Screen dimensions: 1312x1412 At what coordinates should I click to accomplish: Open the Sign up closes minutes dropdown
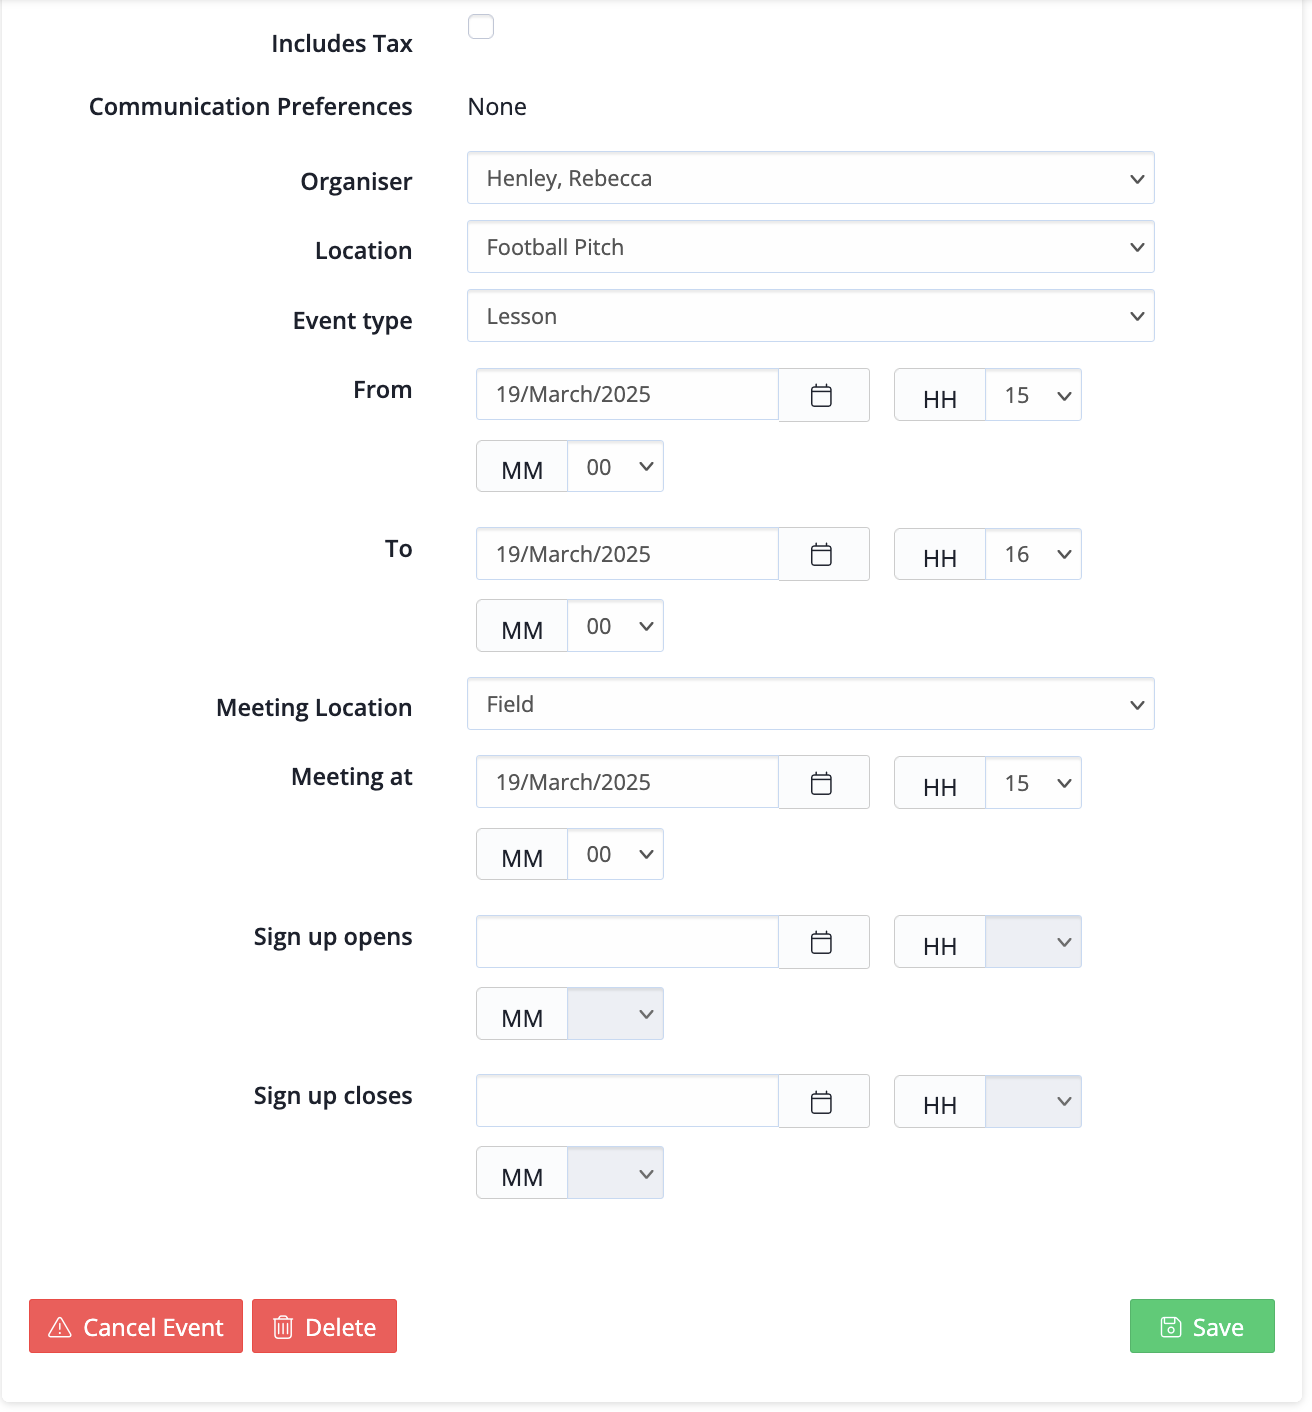coord(616,1173)
